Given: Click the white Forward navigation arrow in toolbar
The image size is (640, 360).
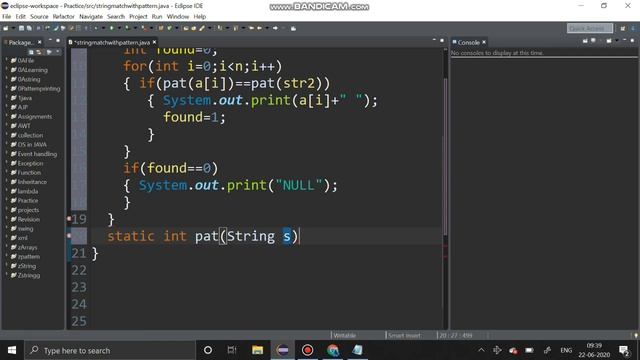Looking at the screenshot, I should coord(275,28).
